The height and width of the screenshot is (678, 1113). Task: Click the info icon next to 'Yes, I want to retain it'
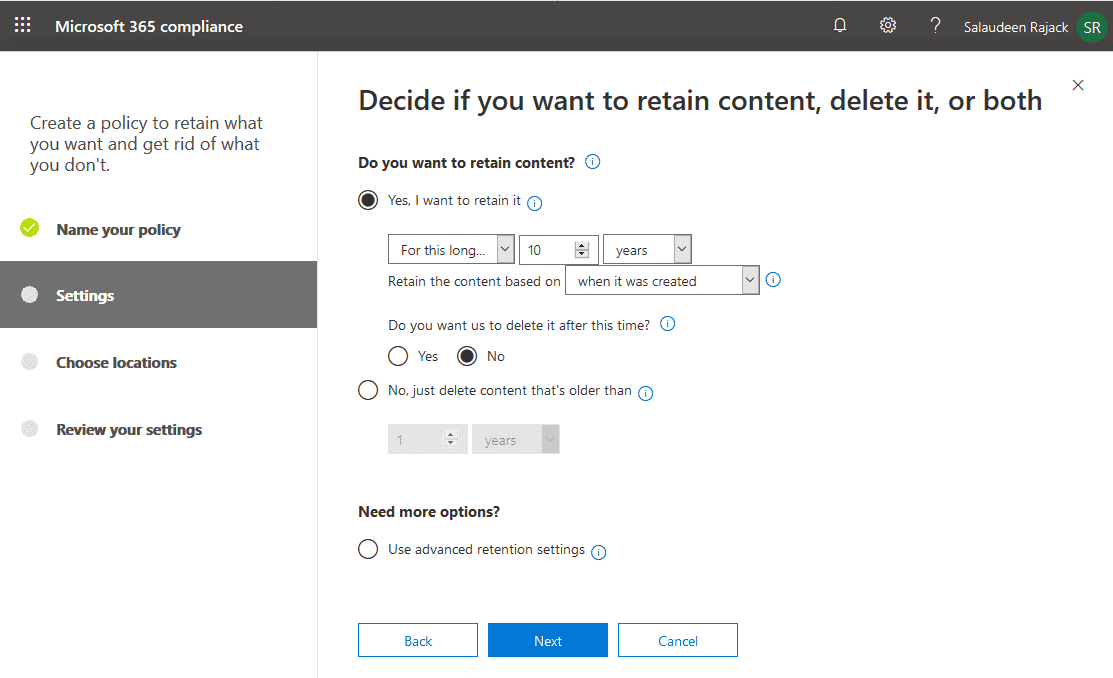tap(534, 203)
